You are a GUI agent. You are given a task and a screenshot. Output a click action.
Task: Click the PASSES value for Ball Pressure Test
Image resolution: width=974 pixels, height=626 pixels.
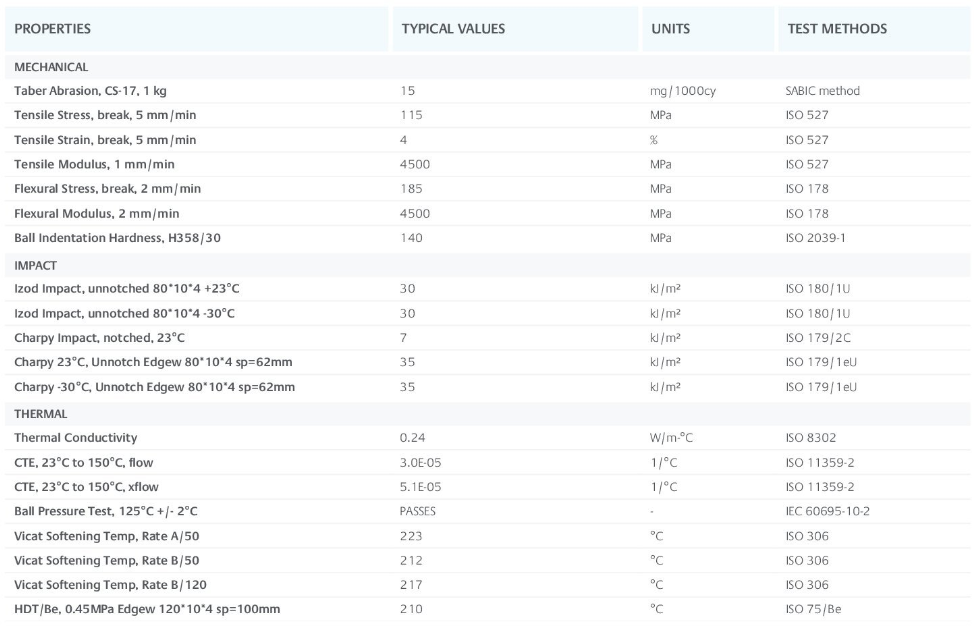(x=417, y=511)
